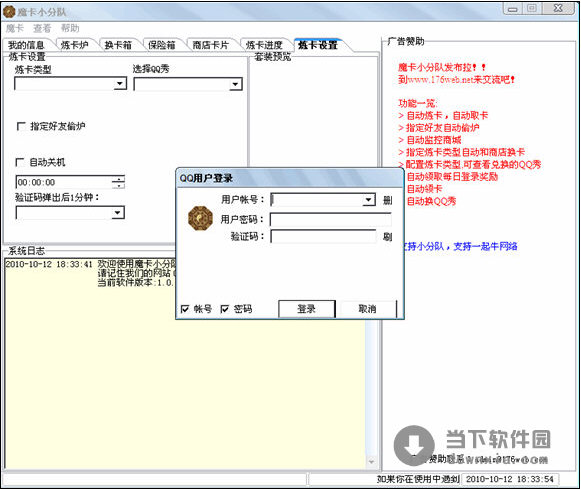Screen dimensions: 581x490
Task: Click the 指定好友自动偷炉 feature text
Action: (443, 128)
